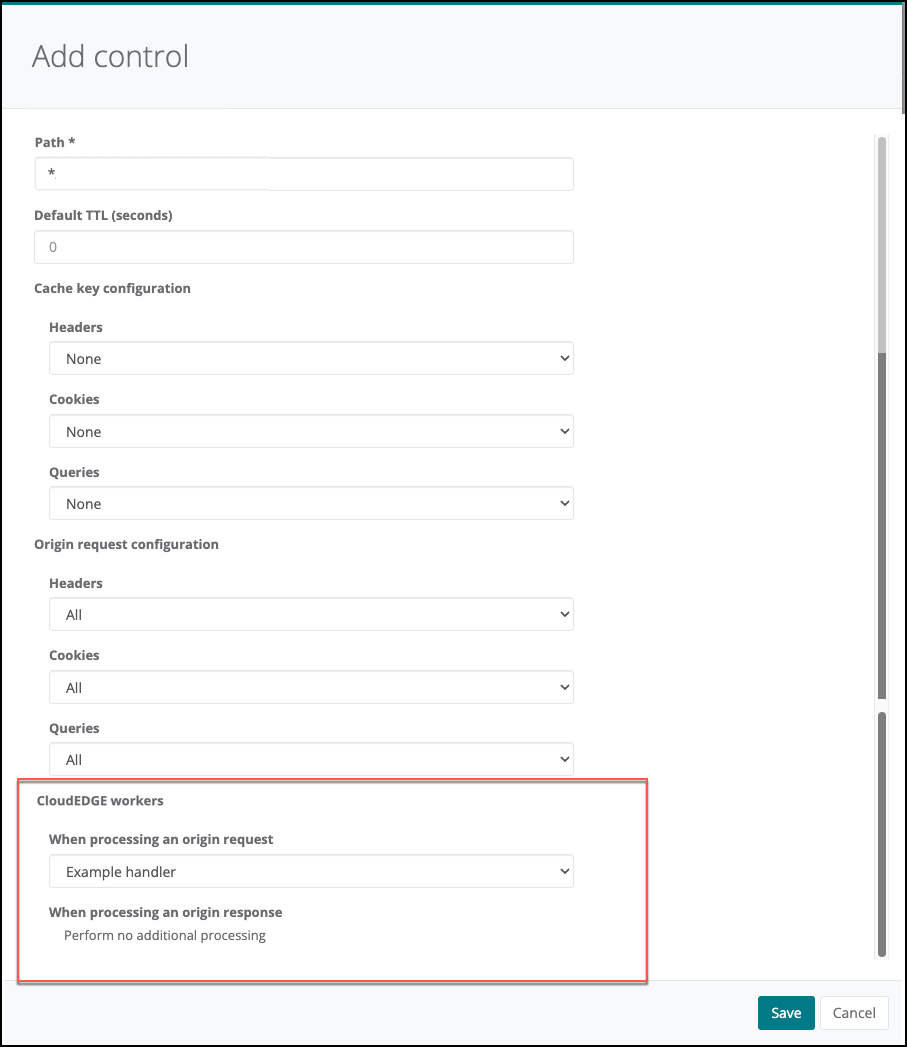This screenshot has height=1047, width=907.
Task: Click Cancel to dismiss the dialog
Action: click(x=854, y=1013)
